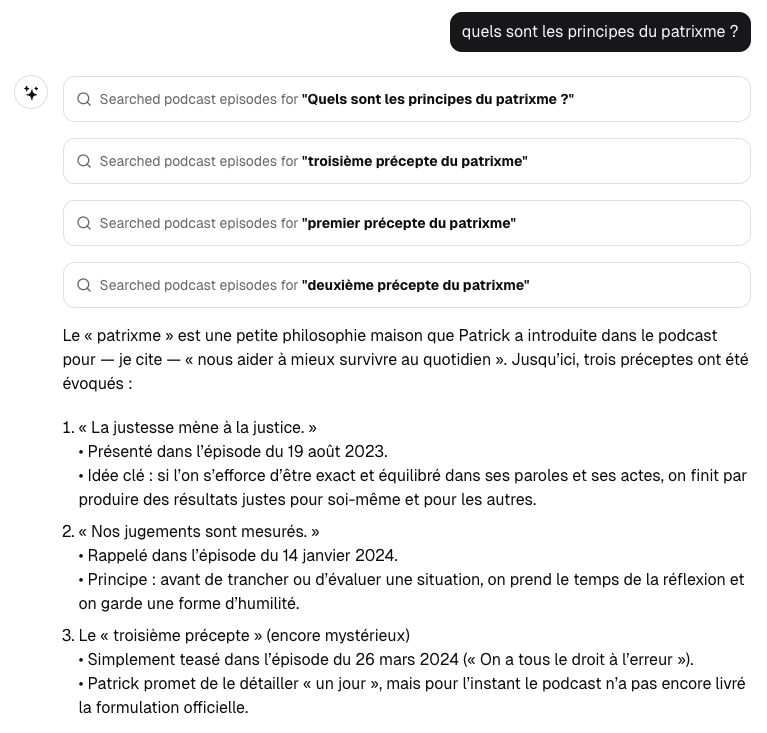
Task: Click the bullet starting "Principe : avant de trancher"
Action: click(x=411, y=591)
